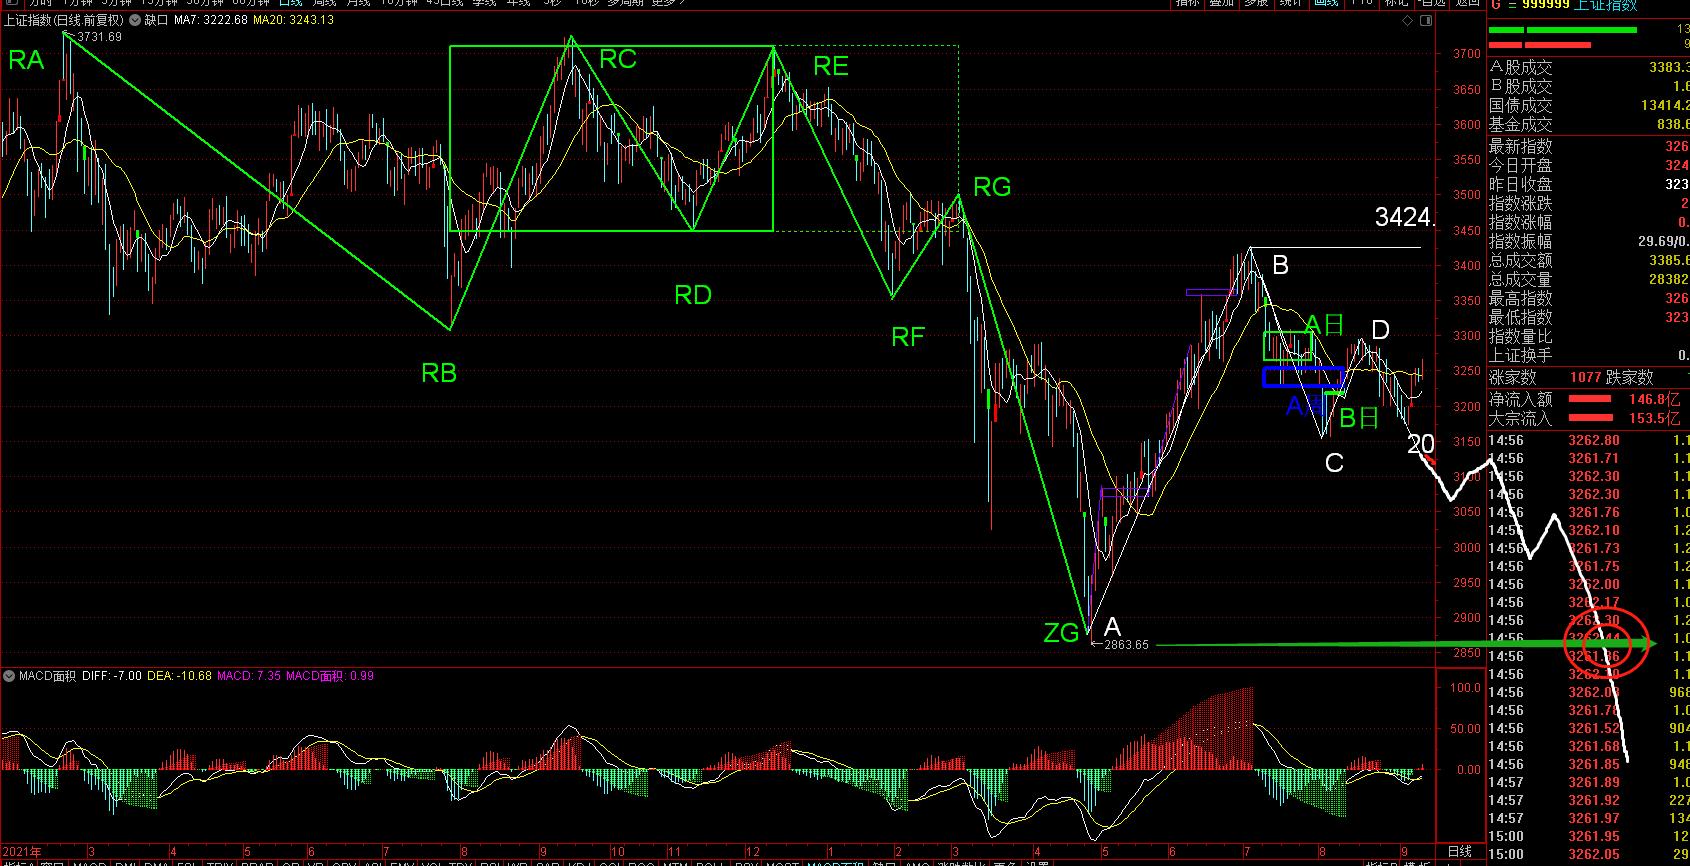Select the 15:00 tick priced 3262.05
The image size is (1690, 866).
point(1589,854)
